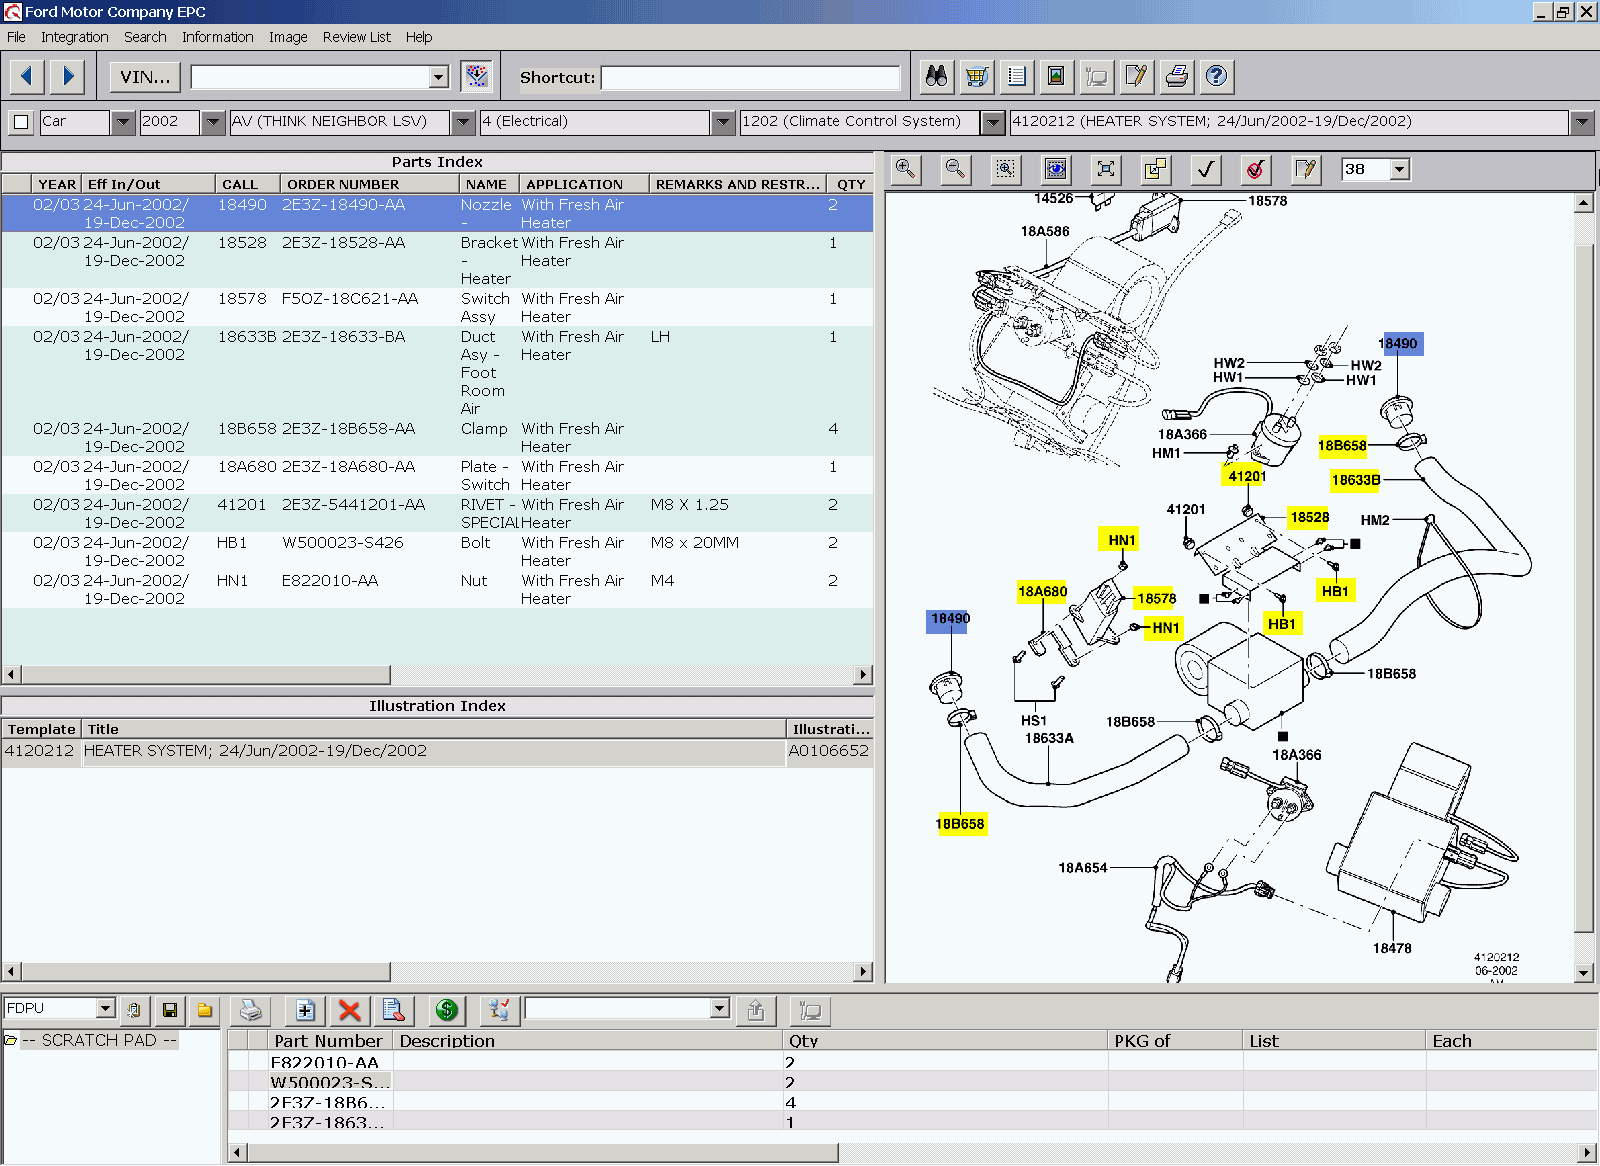Print using the top toolbar printer icon

[1176, 76]
